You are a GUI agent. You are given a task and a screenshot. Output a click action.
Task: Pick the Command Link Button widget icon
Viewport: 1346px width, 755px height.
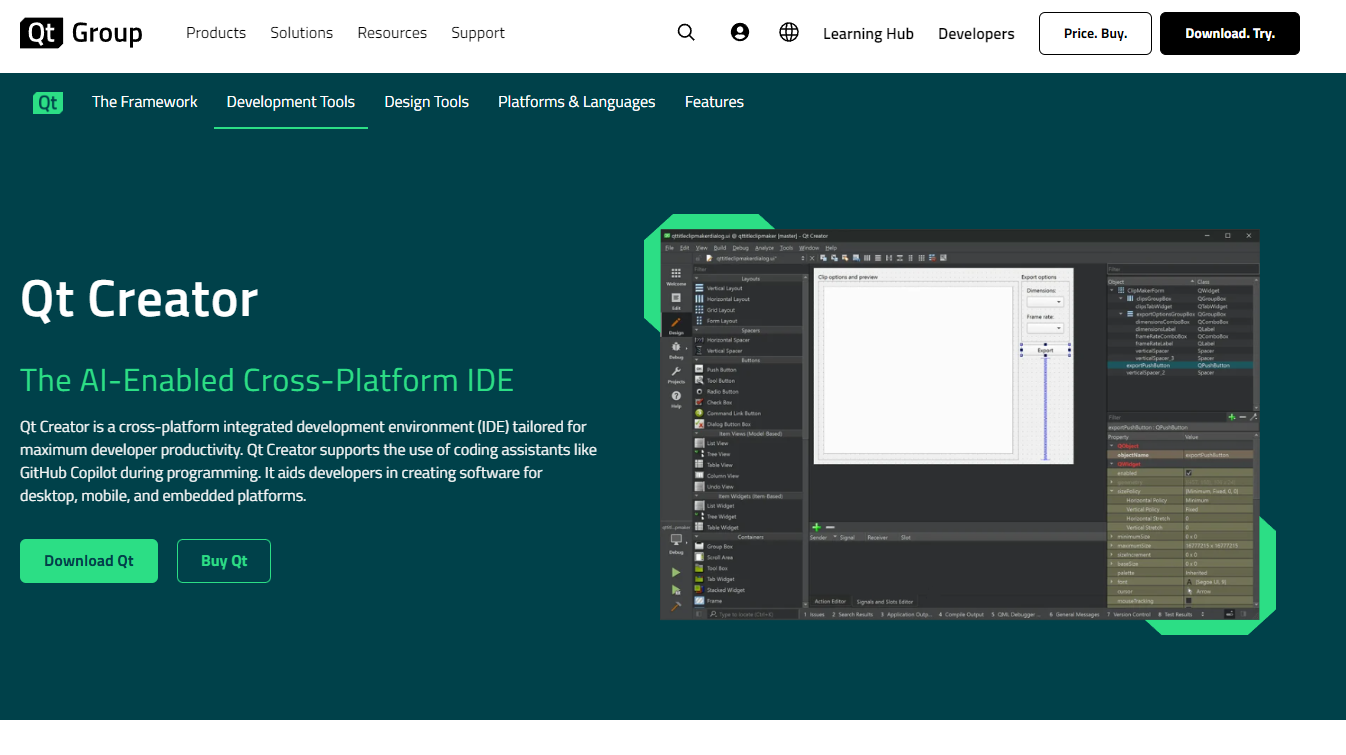click(700, 413)
